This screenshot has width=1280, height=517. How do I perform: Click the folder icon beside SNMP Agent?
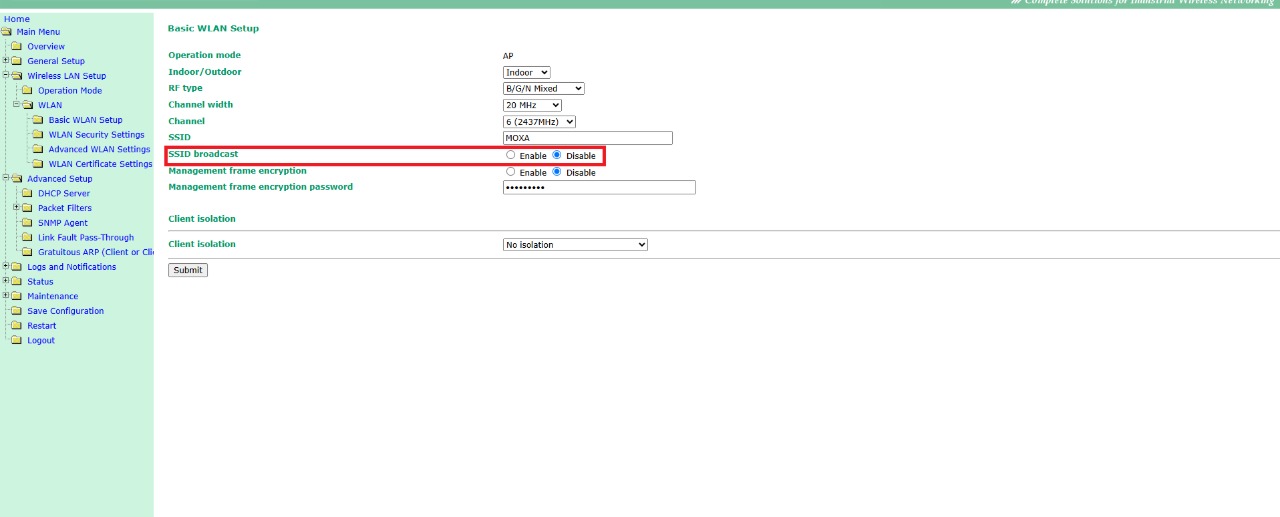pos(27,223)
